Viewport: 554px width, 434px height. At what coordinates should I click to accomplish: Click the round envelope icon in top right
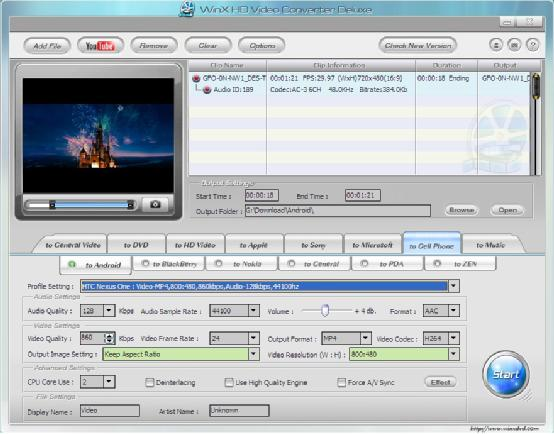coord(514,45)
